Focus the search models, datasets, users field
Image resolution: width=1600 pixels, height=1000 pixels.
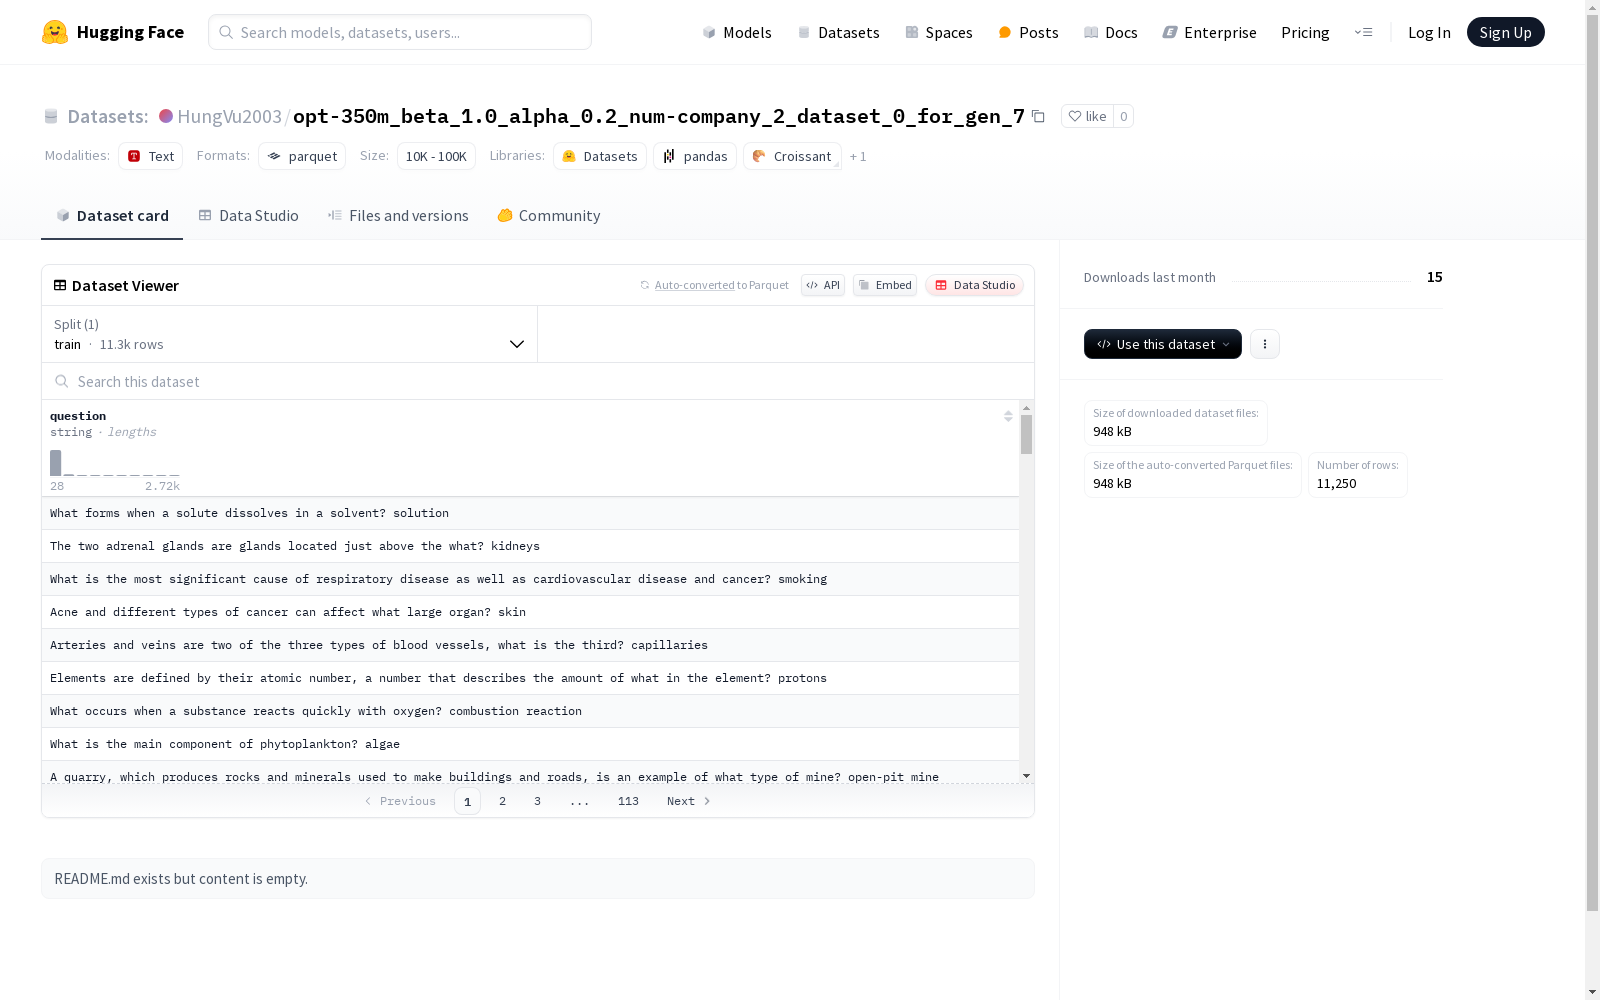400,32
